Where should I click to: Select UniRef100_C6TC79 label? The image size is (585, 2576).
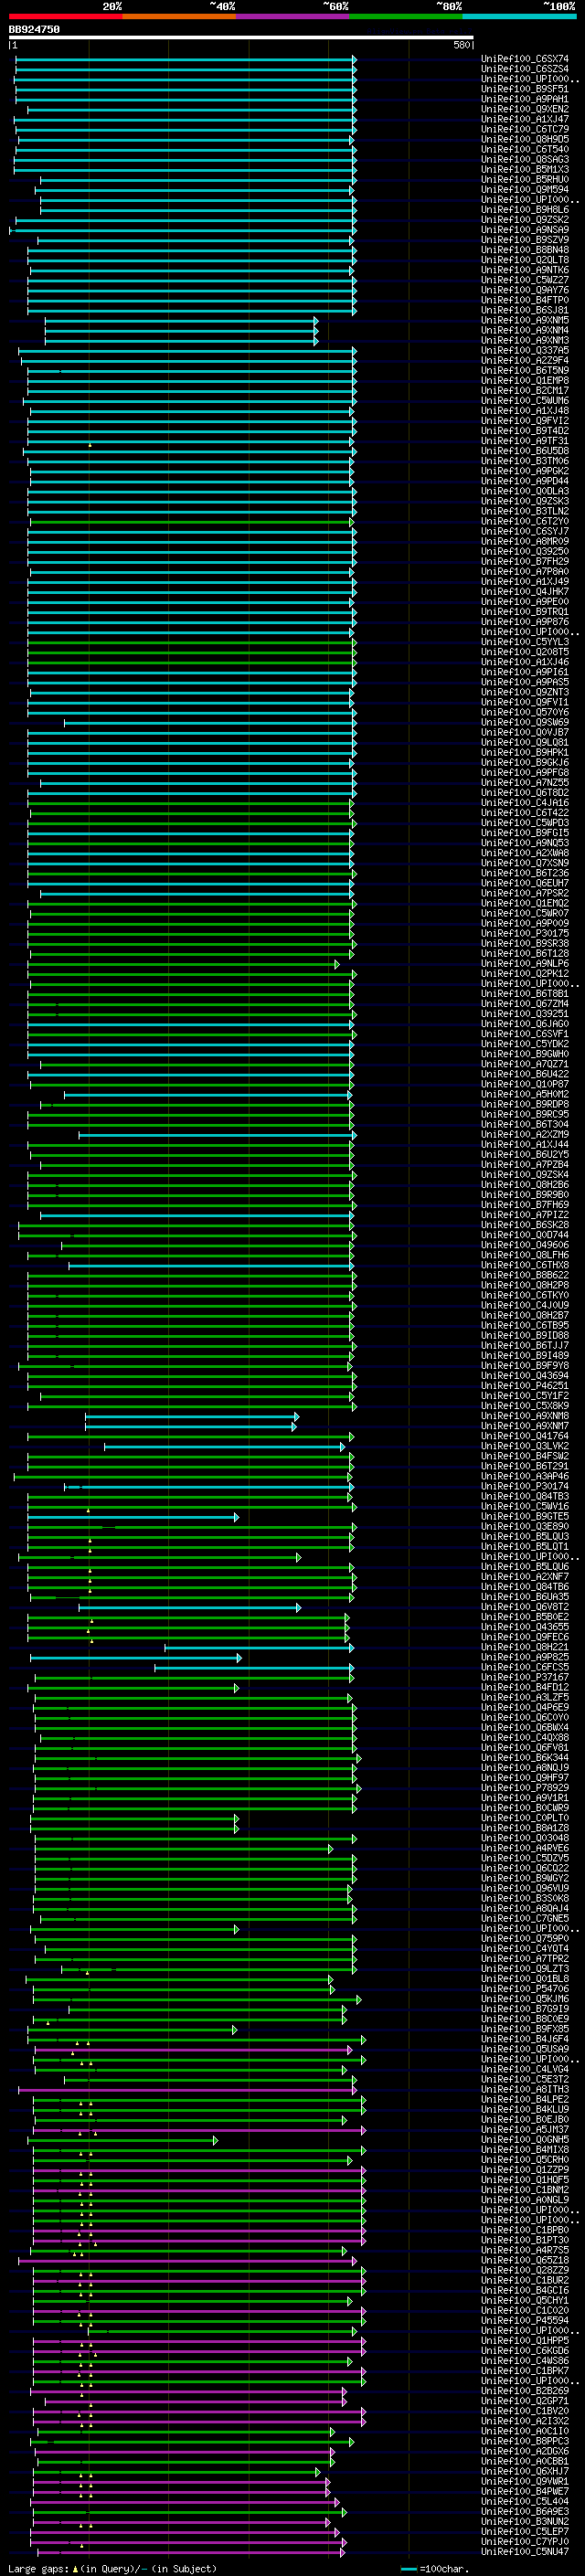(x=525, y=129)
